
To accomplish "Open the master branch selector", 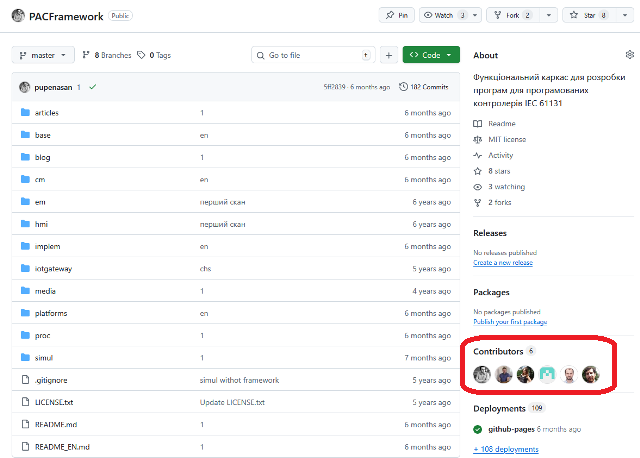I will pyautogui.click(x=44, y=56).
